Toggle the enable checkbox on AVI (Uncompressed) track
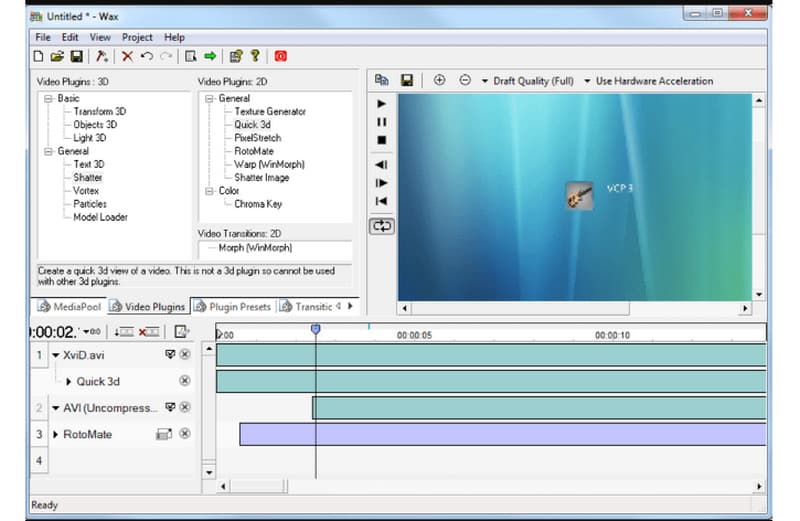 (170, 408)
